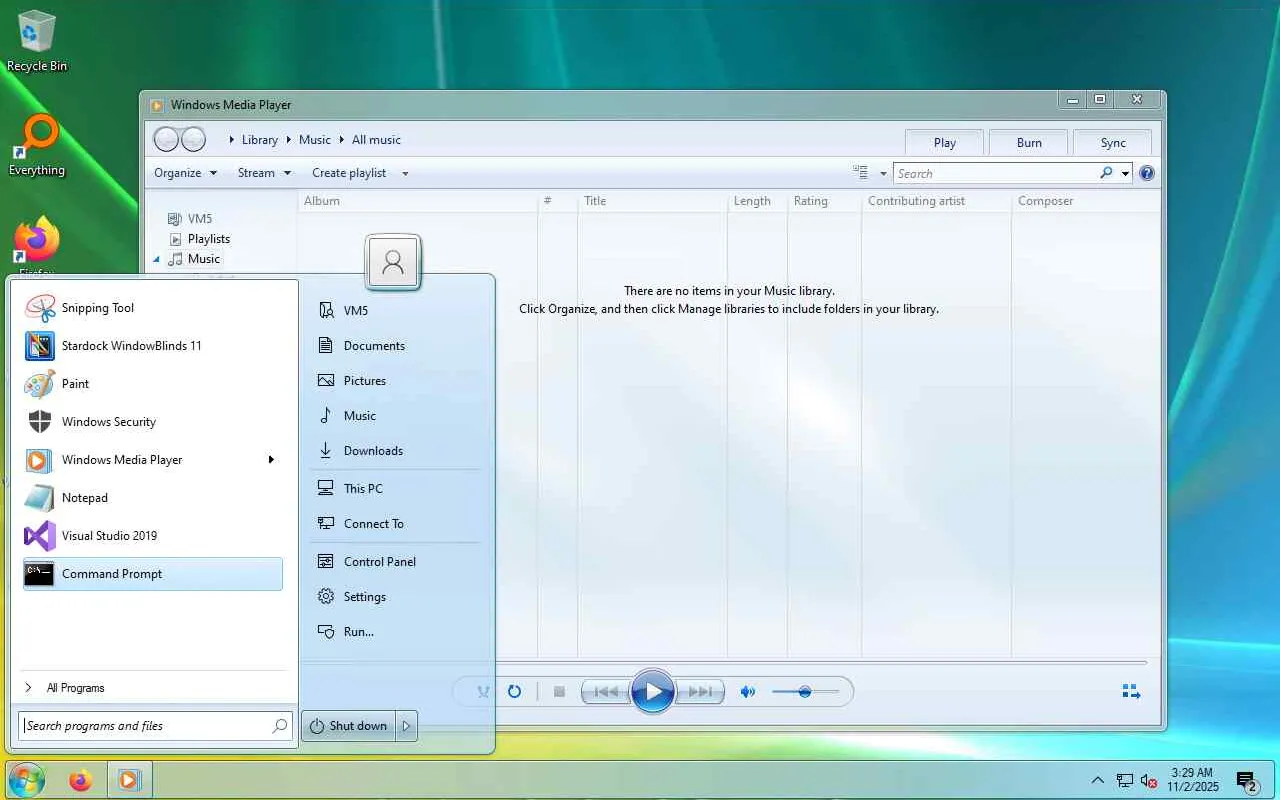This screenshot has height=800, width=1280.
Task: Click All music in the breadcrumb
Action: (x=376, y=140)
